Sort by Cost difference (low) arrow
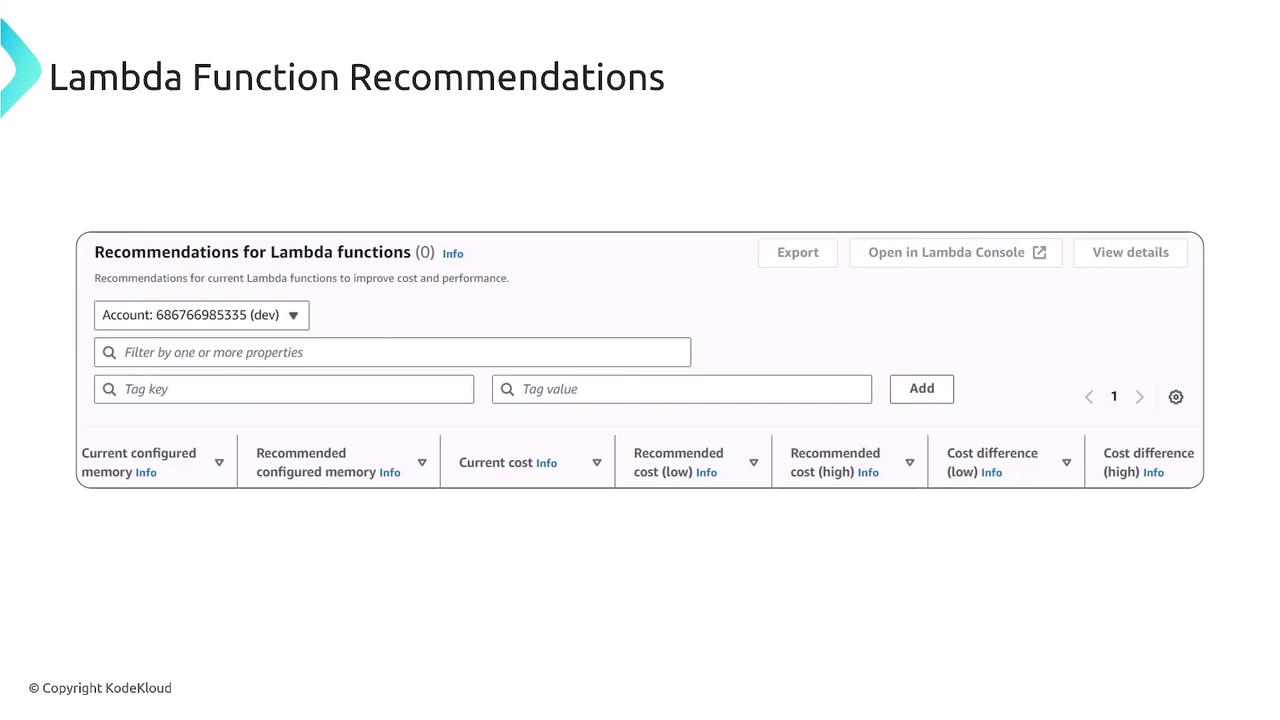1280x720 pixels. (x=1067, y=463)
